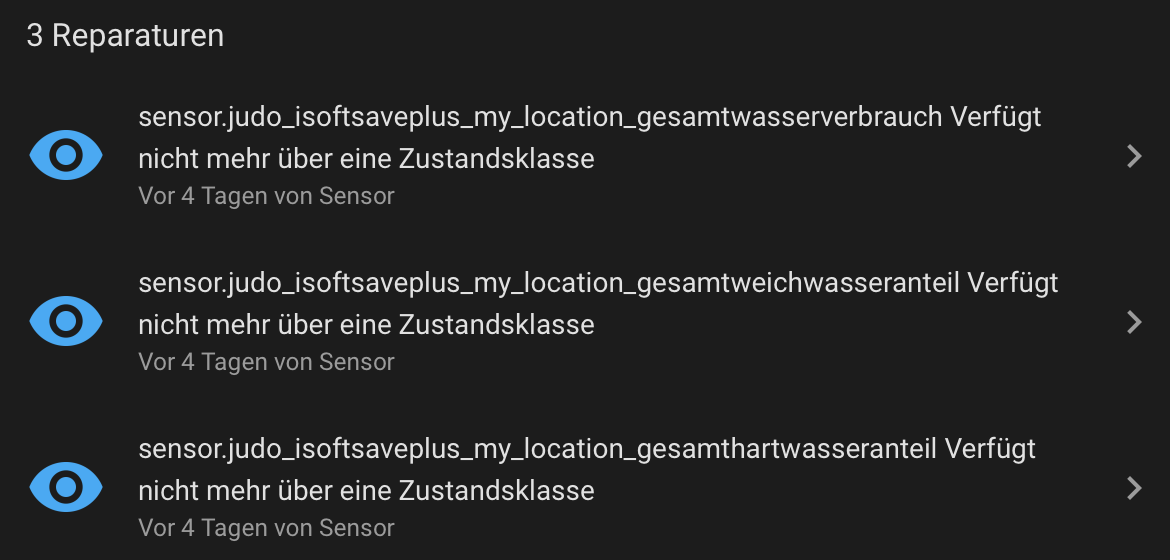
Task: Select 'nicht mehr über eine Zustandsklasse' in gesamtwasserverbrauch row
Action: click(366, 158)
